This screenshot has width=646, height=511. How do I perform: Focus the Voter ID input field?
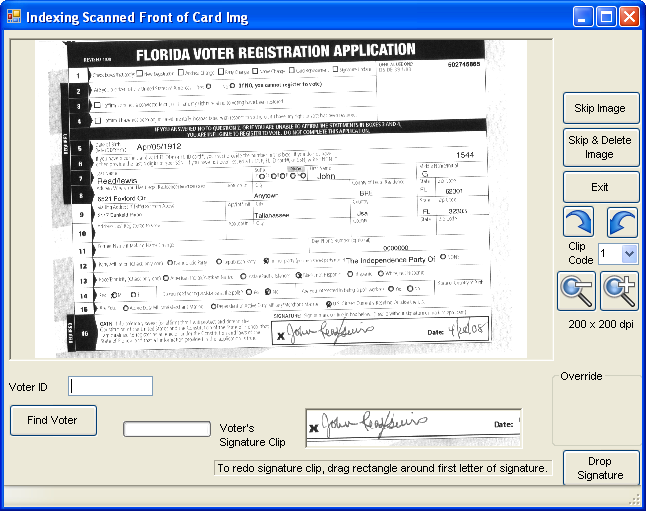tap(110, 386)
